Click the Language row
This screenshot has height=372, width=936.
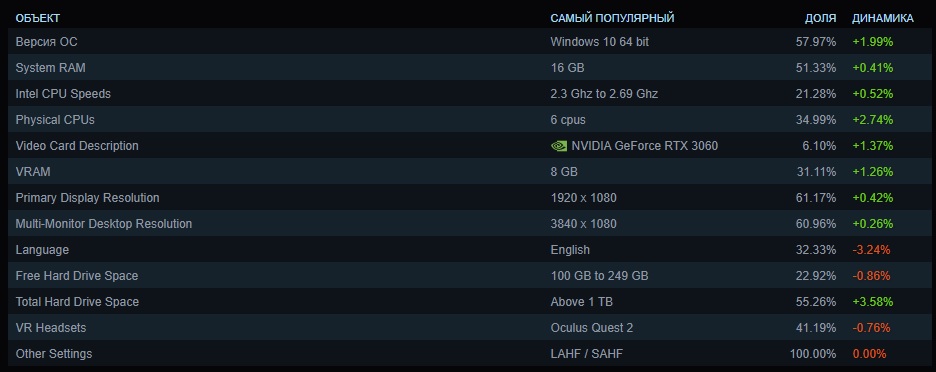468,250
